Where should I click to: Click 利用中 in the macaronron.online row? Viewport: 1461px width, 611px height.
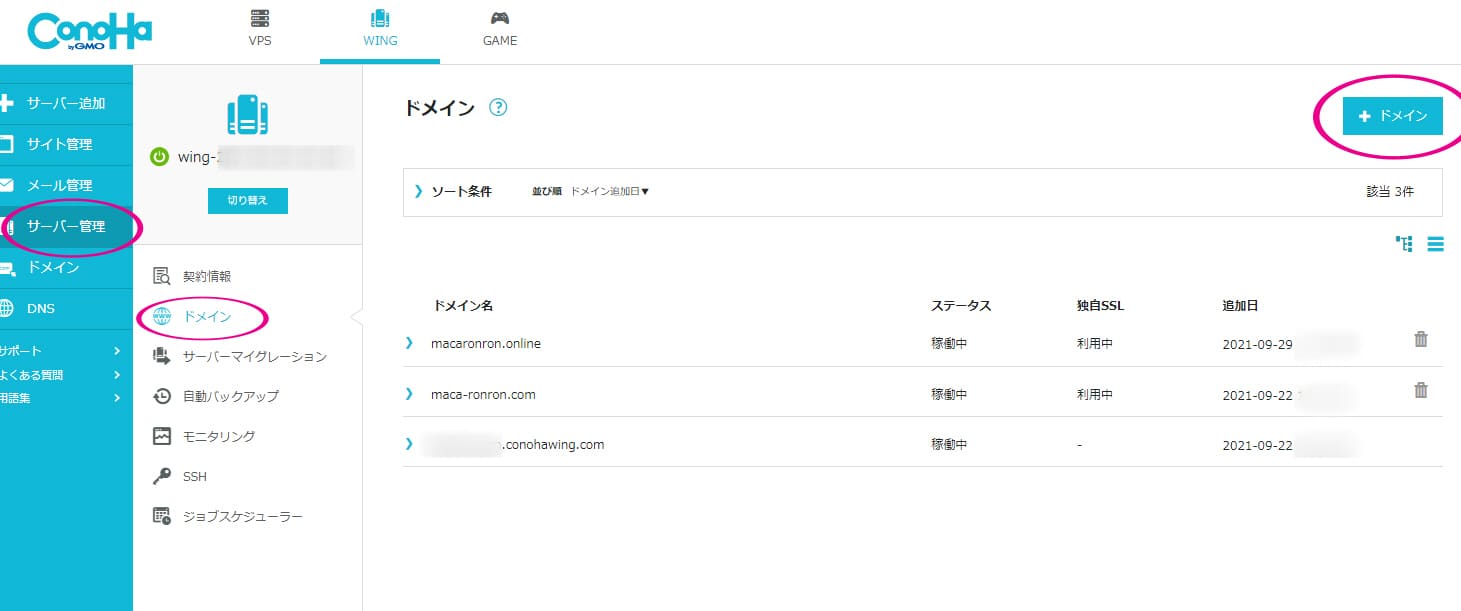(1095, 343)
